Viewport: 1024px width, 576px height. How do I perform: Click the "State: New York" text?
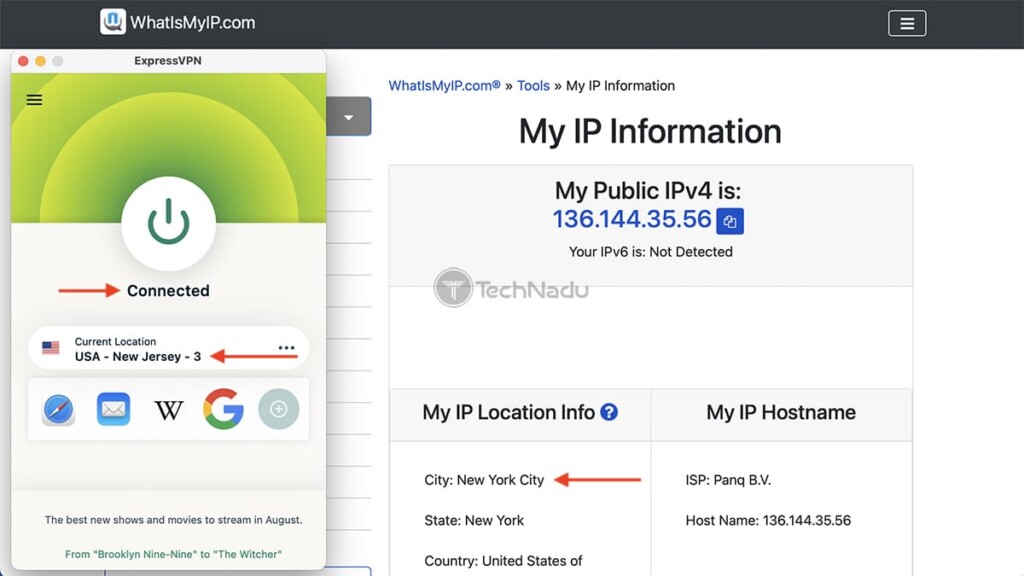[x=474, y=520]
